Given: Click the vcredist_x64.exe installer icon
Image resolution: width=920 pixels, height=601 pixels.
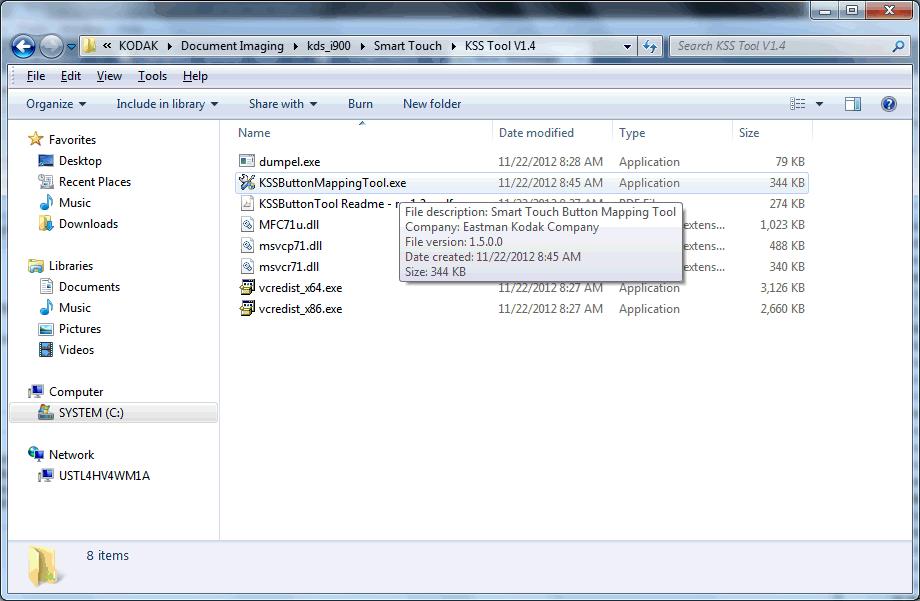Looking at the screenshot, I should click(248, 288).
